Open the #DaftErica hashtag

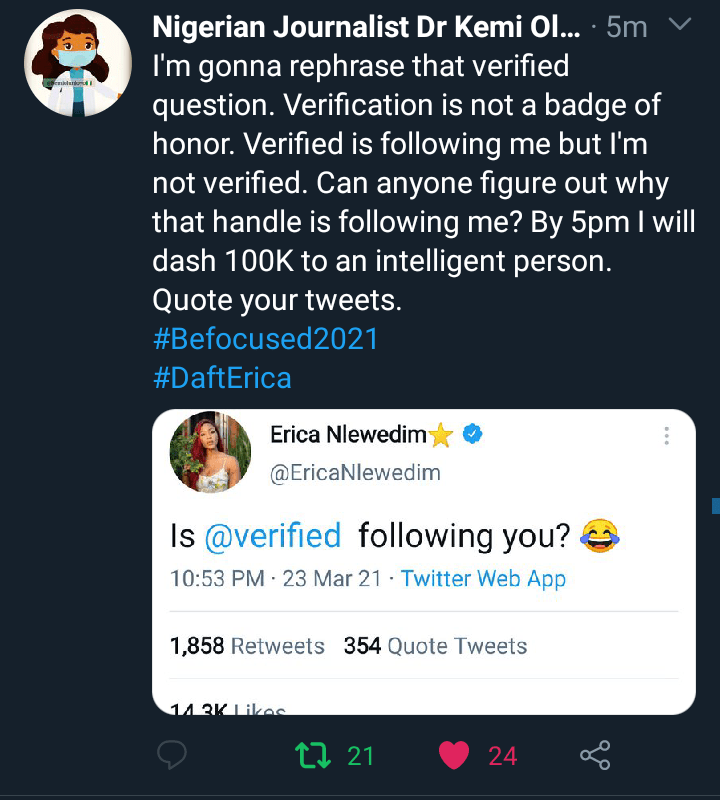222,378
